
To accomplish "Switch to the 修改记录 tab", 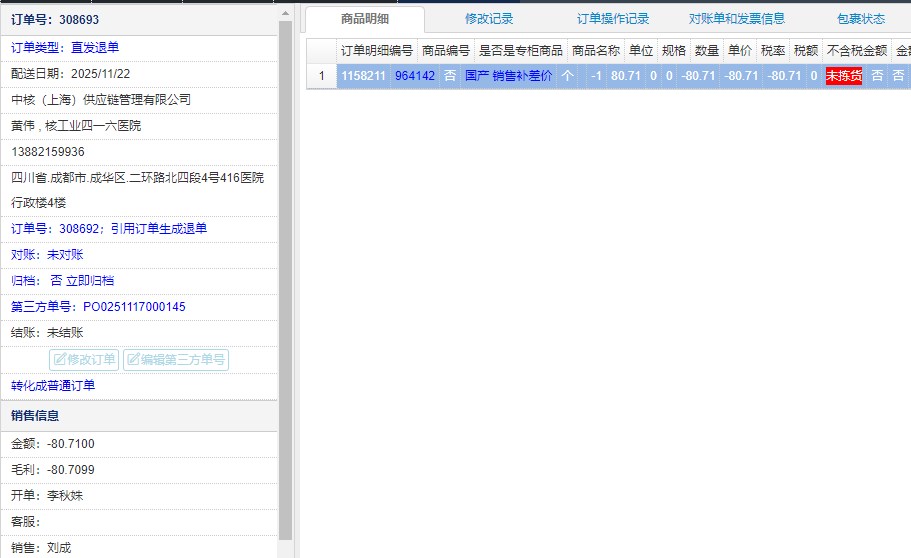I will (489, 19).
